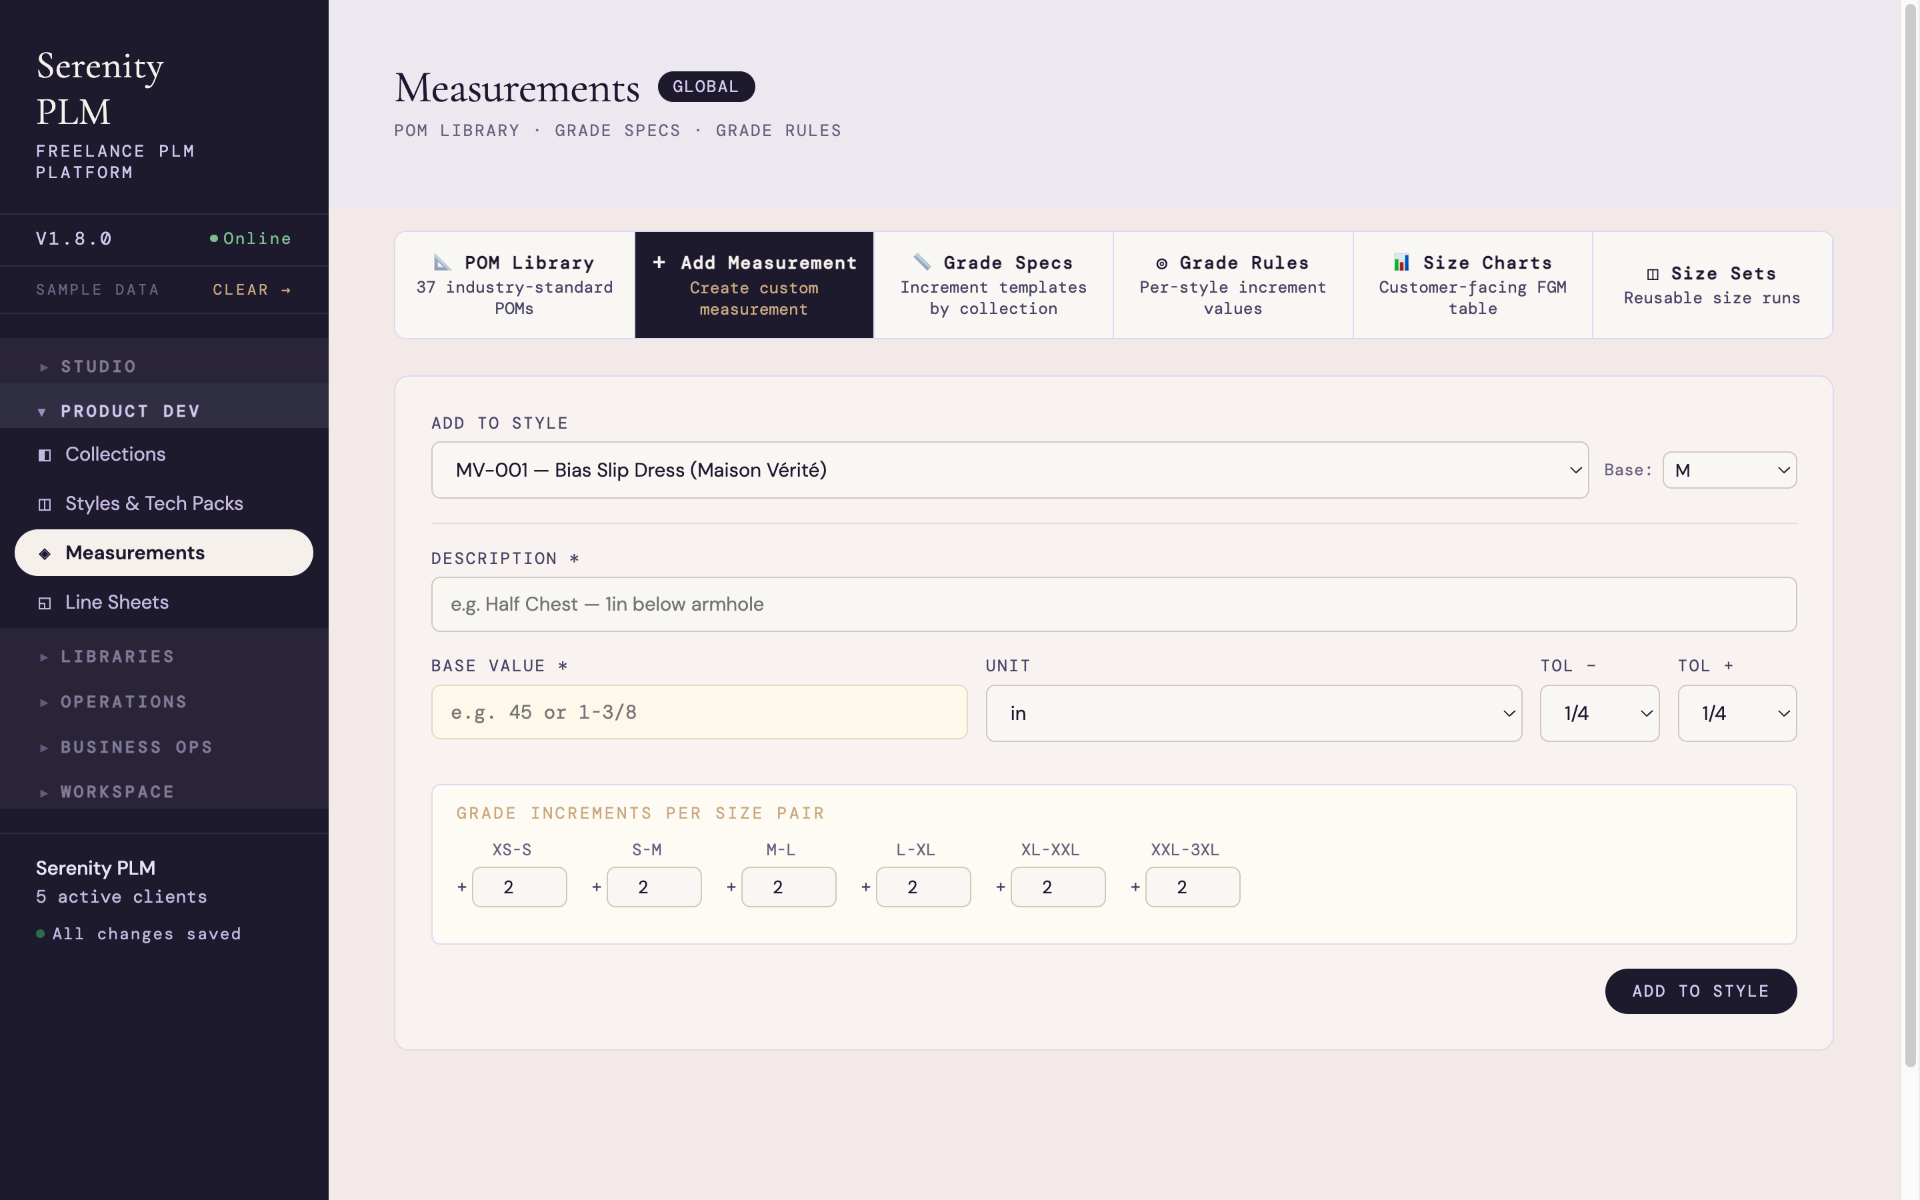
Task: Open the Add To Style dropdown
Action: point(1010,470)
